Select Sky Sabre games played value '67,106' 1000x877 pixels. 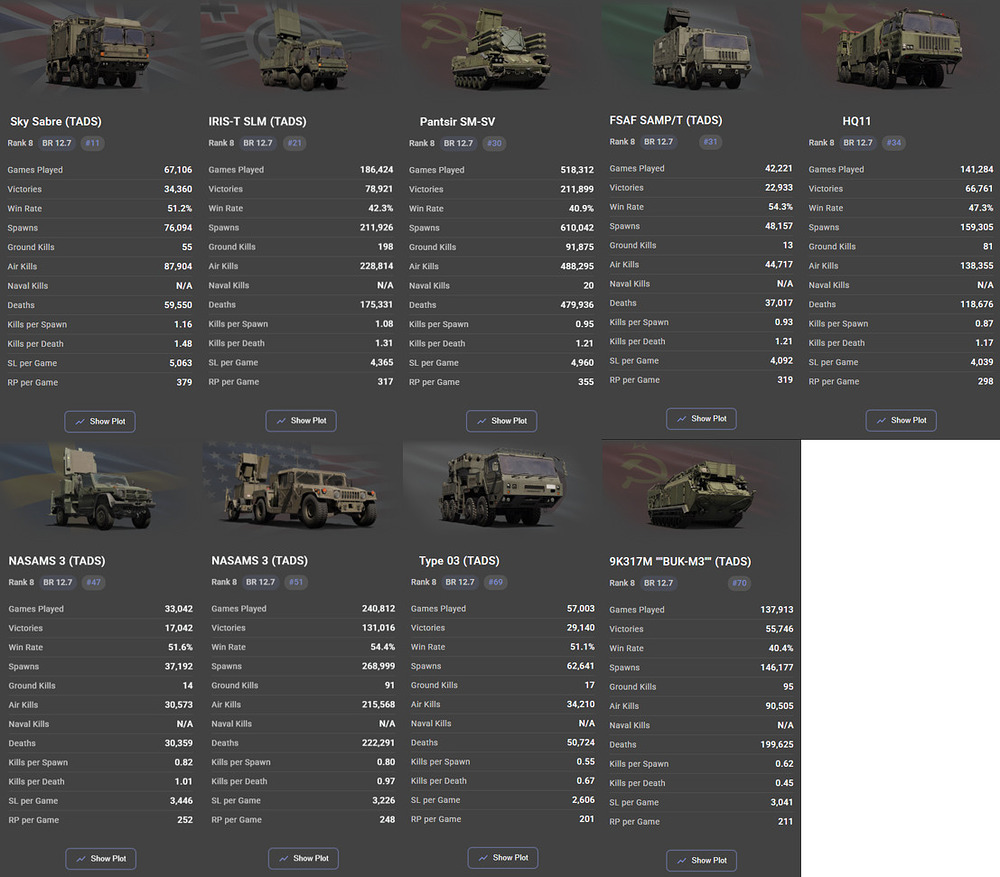(x=178, y=170)
